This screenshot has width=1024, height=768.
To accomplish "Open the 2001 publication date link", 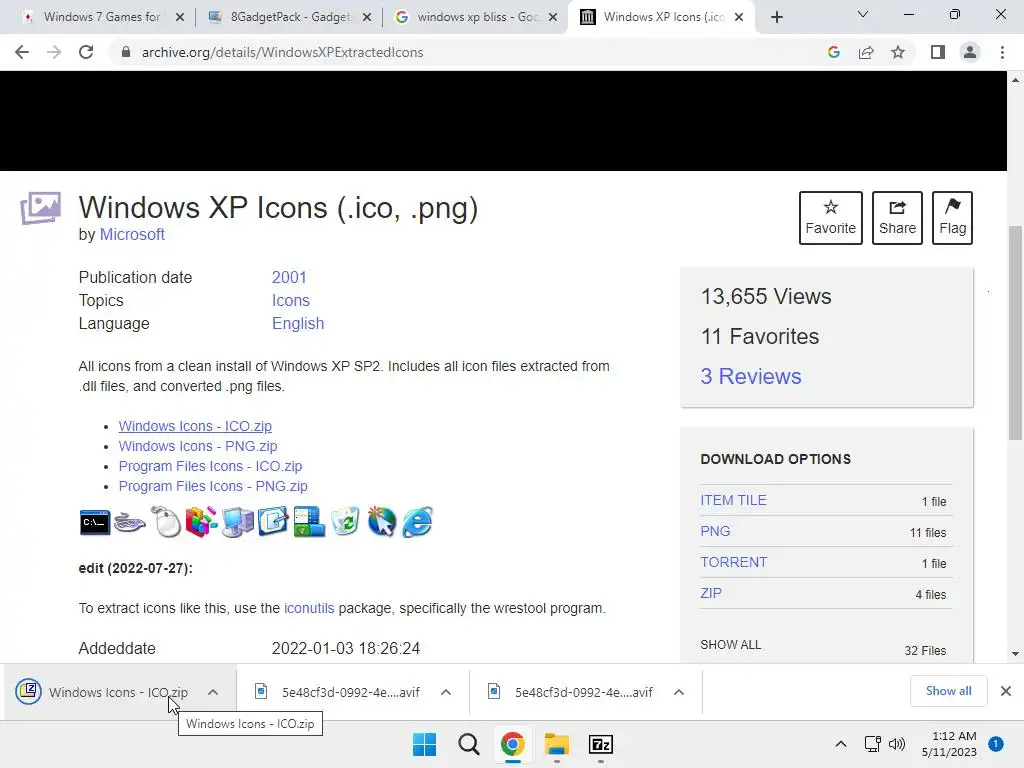I will pos(289,278).
